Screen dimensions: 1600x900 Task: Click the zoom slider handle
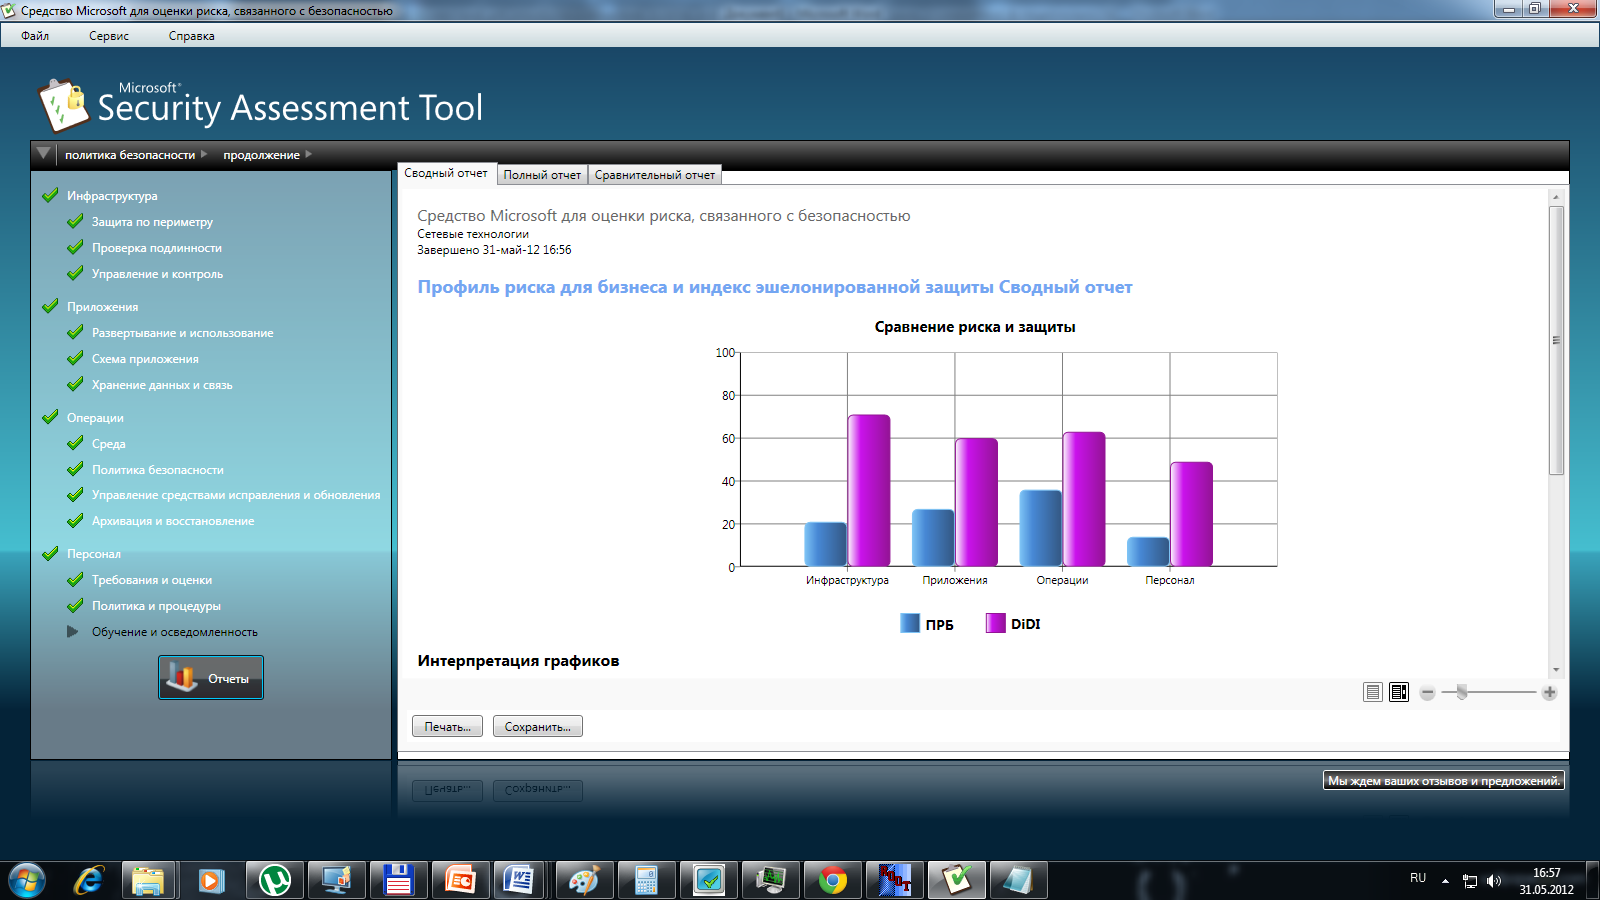[1462, 692]
